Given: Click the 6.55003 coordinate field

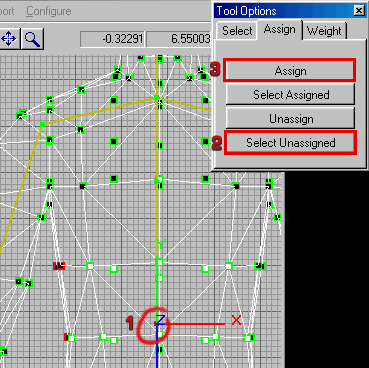Looking at the screenshot, I should coord(179,39).
